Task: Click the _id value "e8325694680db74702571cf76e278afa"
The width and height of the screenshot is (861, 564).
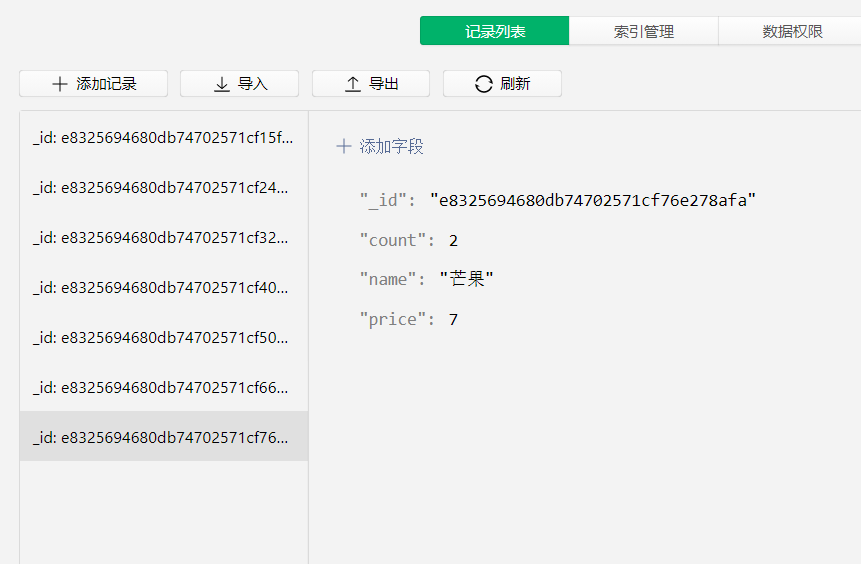Action: 593,200
